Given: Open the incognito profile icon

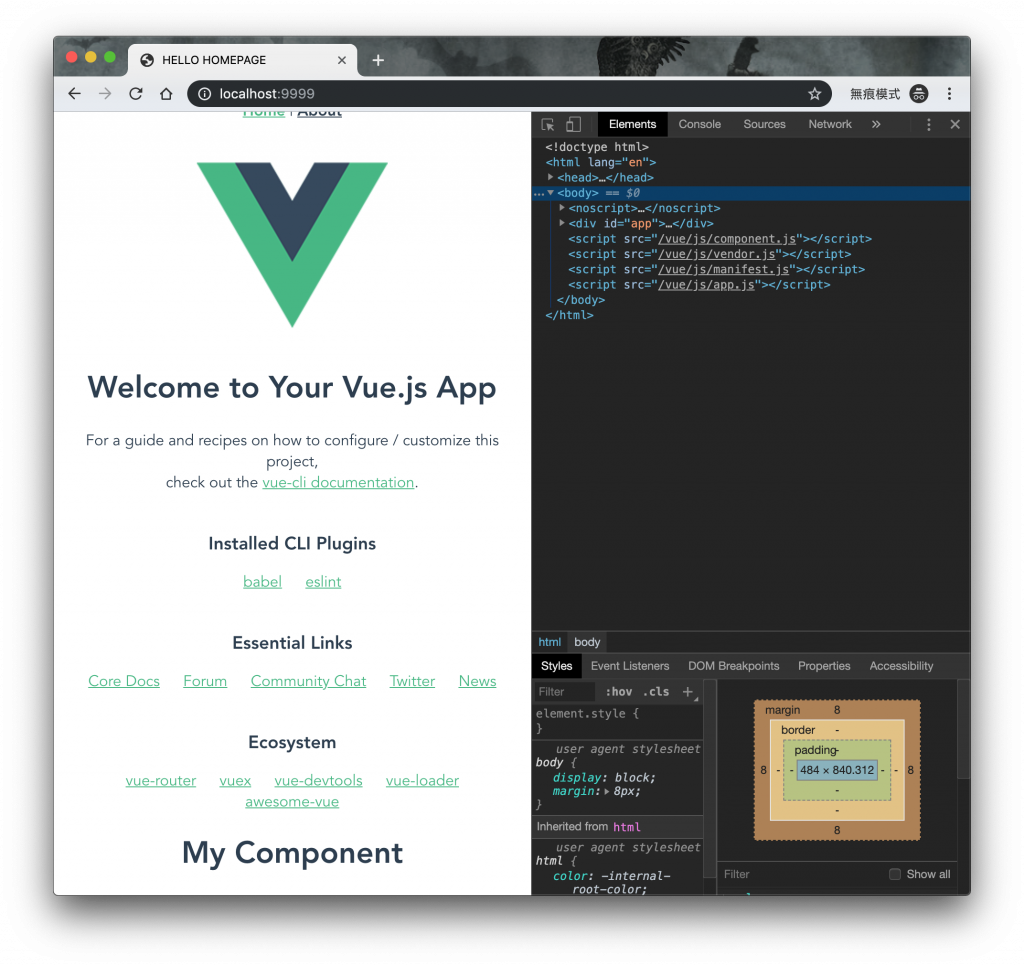Looking at the screenshot, I should [x=919, y=93].
